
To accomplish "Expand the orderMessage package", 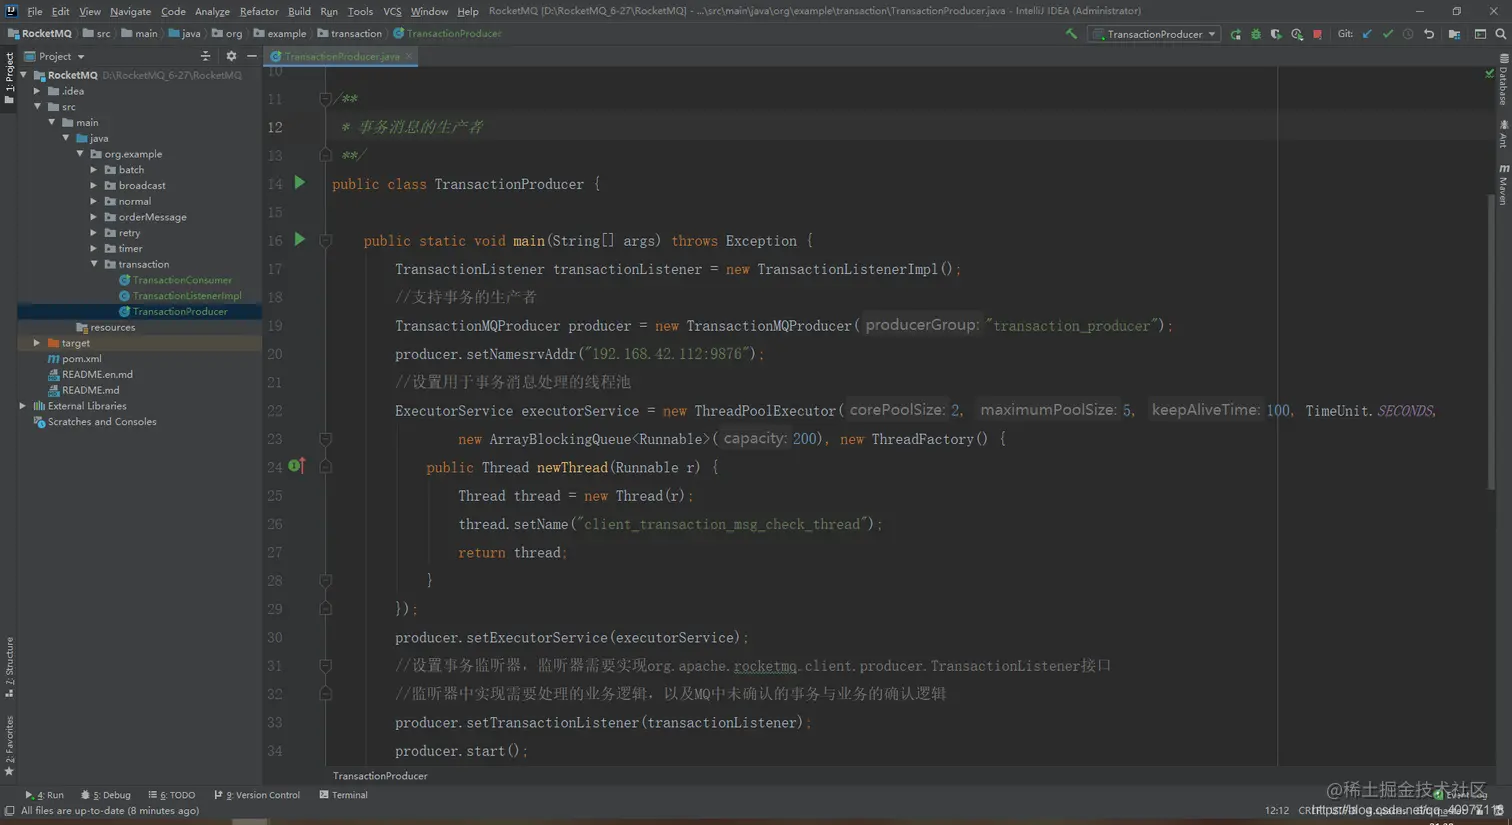I will pyautogui.click(x=94, y=217).
